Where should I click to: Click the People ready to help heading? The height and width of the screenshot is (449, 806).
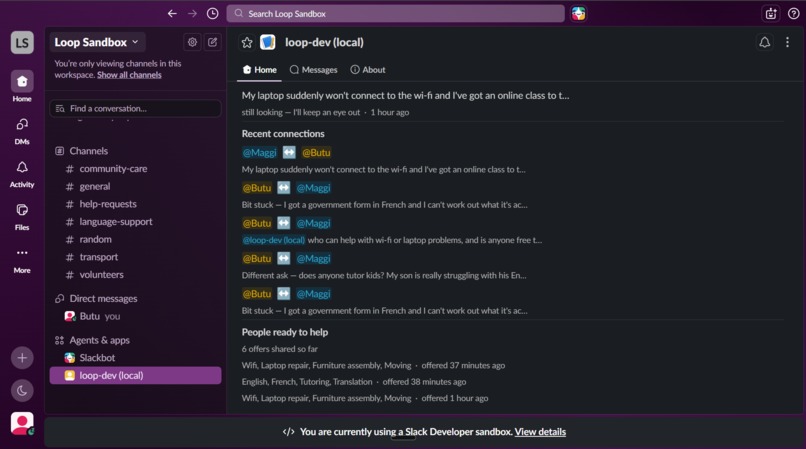coord(285,332)
